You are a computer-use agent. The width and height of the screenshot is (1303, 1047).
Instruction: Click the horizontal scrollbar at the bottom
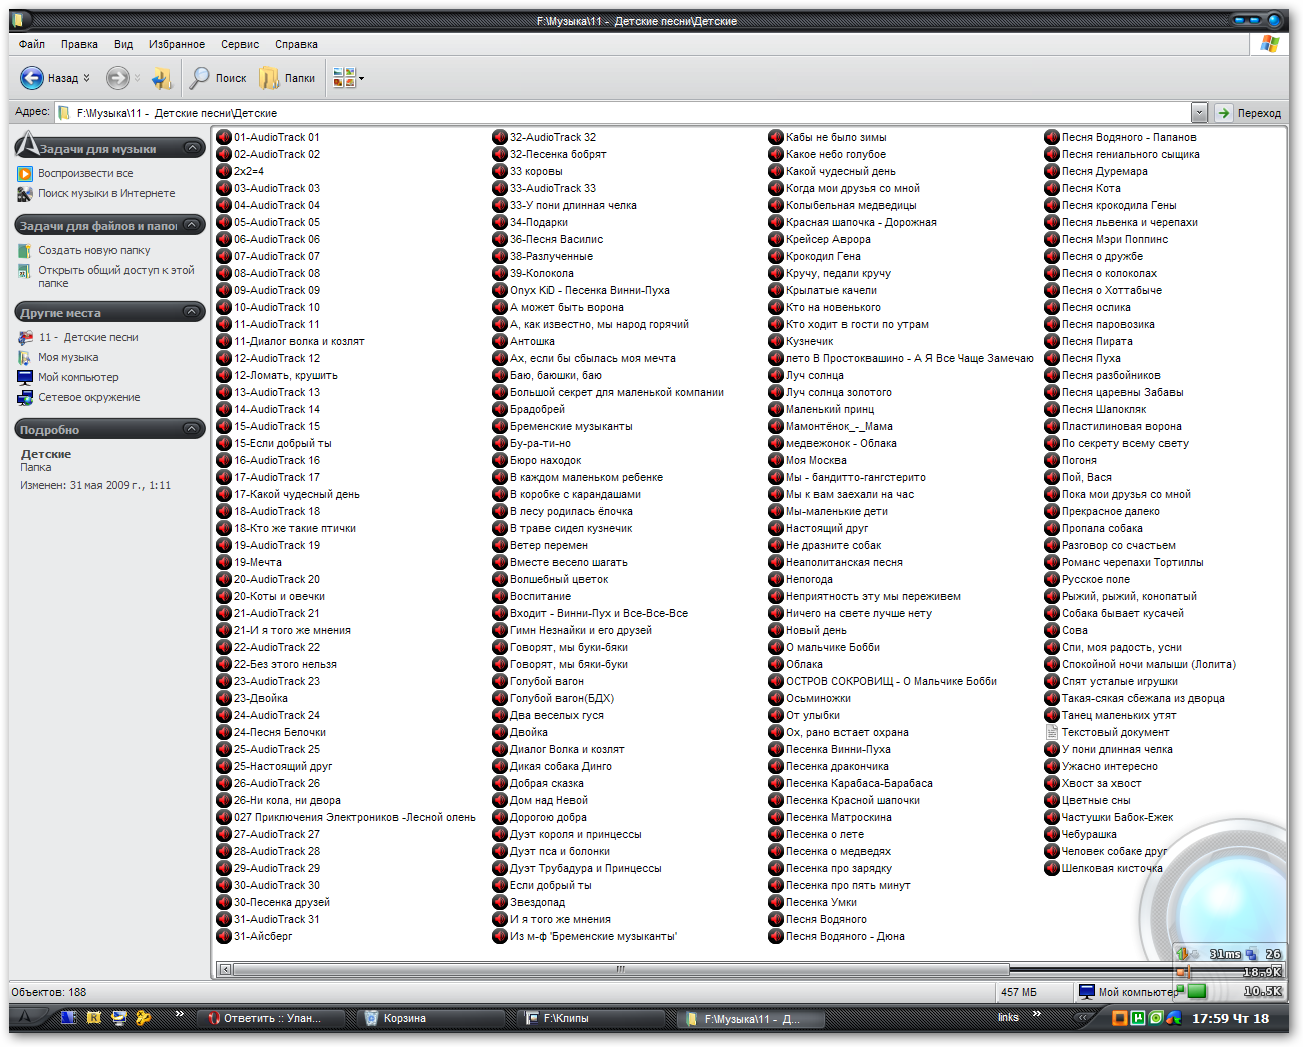[x=620, y=968]
